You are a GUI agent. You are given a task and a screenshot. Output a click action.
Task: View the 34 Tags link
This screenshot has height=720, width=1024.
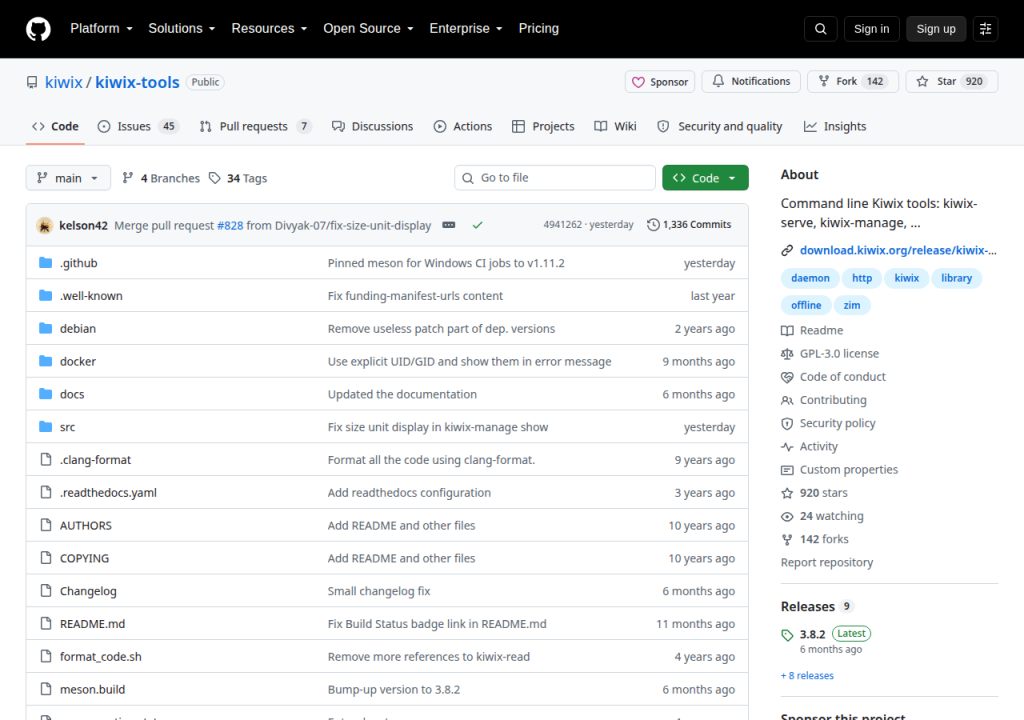click(x=238, y=178)
